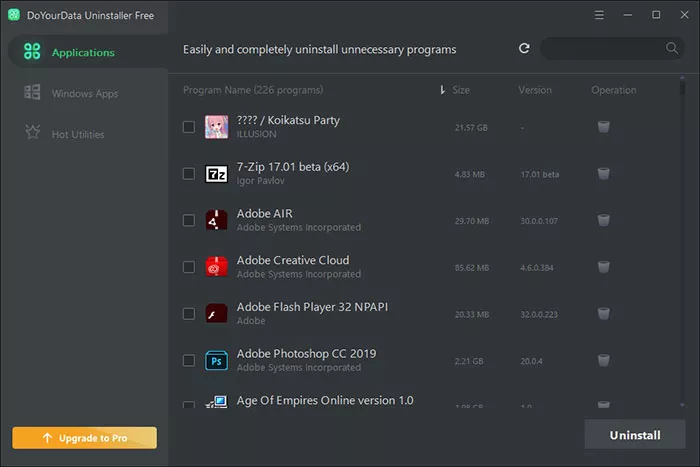Click the Upgrade to Pro button
Image resolution: width=700 pixels, height=467 pixels.
coord(85,438)
